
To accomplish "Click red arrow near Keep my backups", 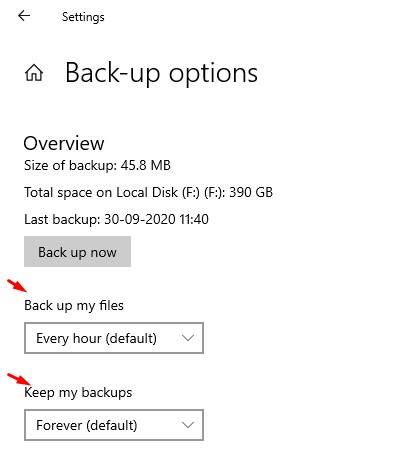I will pyautogui.click(x=19, y=379).
